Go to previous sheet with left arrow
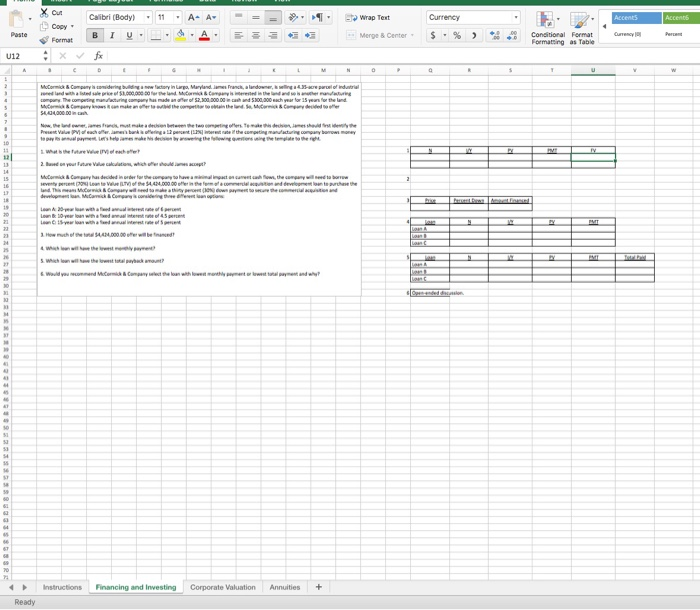The height and width of the screenshot is (610, 700). tap(11, 587)
